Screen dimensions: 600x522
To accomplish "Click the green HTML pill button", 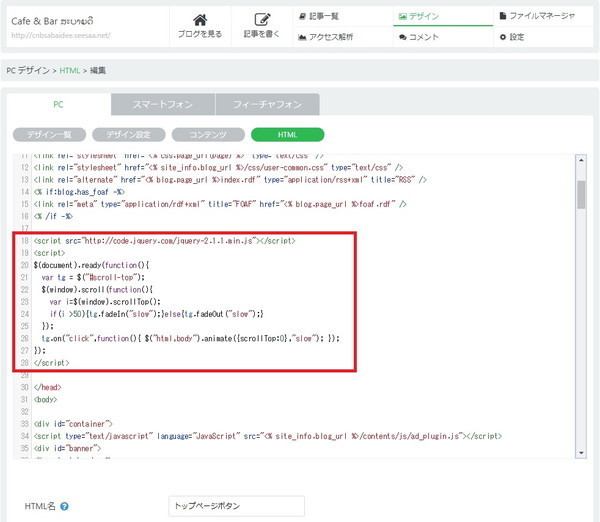I will pyautogui.click(x=287, y=135).
